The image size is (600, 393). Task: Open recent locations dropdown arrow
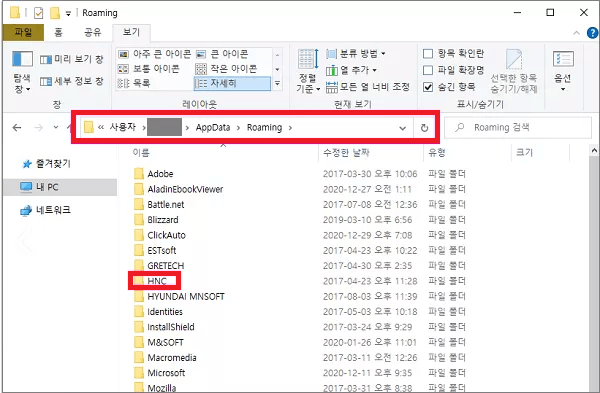[x=56, y=127]
